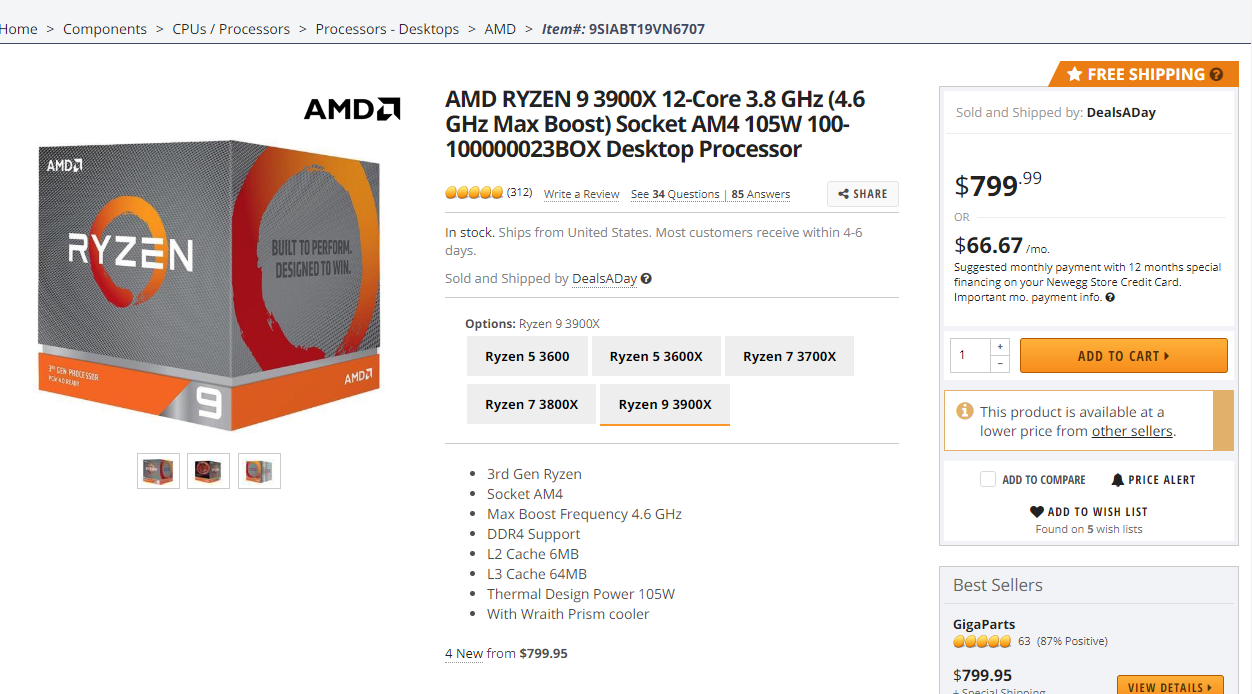
Task: Click the Free Shipping help question mark
Action: tap(1216, 74)
